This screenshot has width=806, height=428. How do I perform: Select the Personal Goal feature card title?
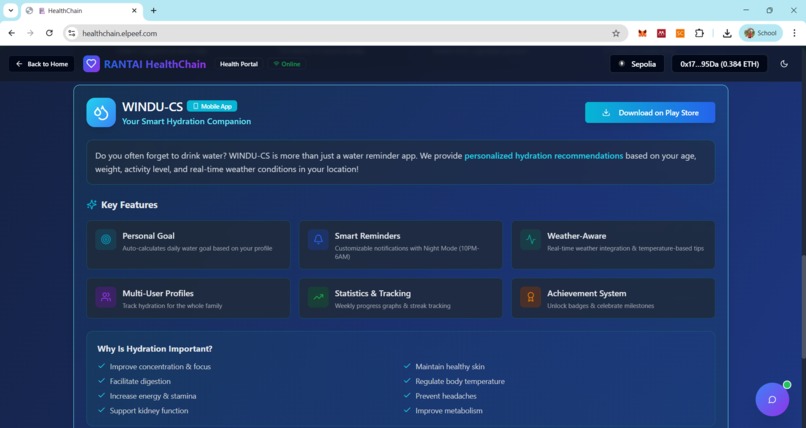point(148,236)
